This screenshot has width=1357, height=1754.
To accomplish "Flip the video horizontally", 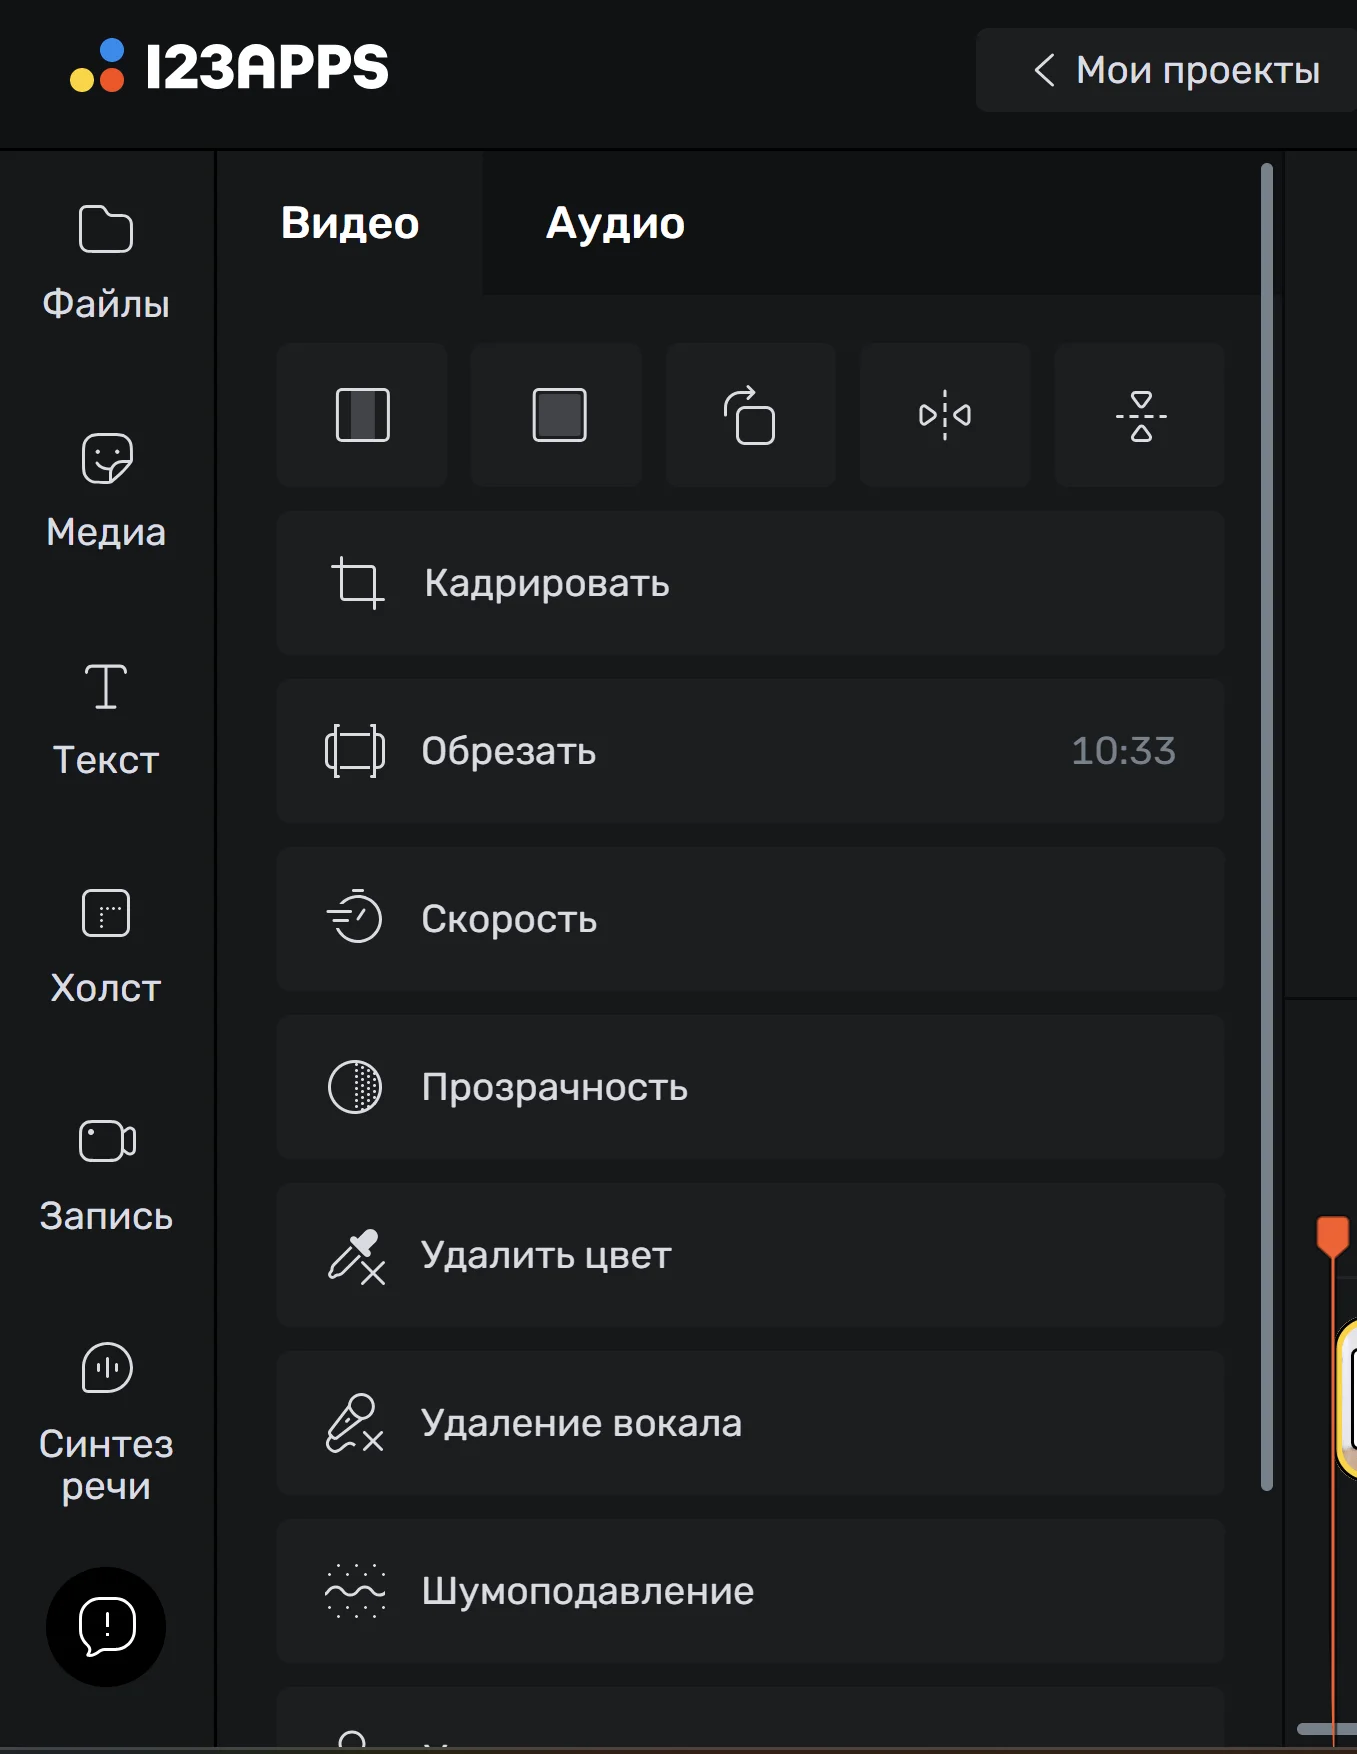I will point(945,415).
